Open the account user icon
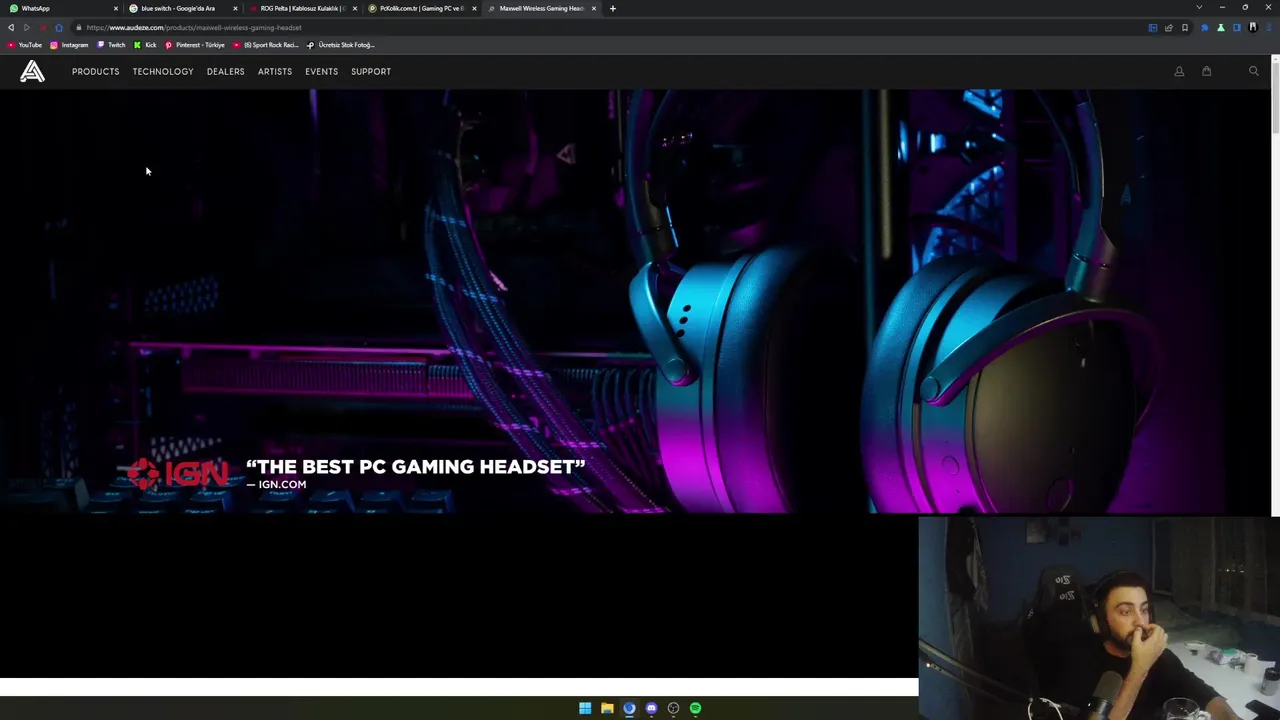The width and height of the screenshot is (1280, 720). click(1179, 71)
